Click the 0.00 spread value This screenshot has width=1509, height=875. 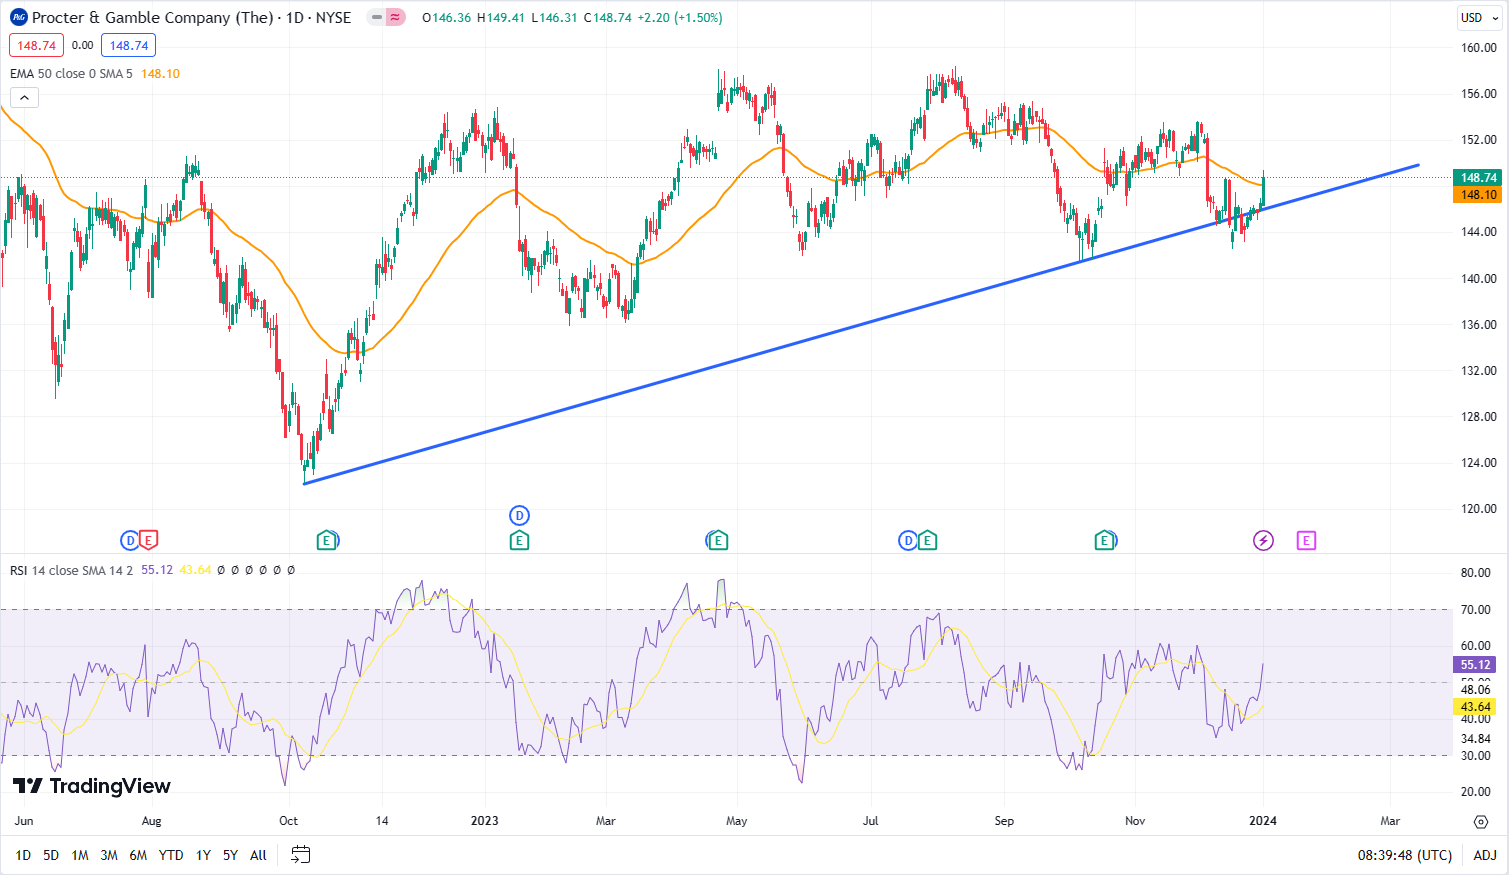(82, 45)
